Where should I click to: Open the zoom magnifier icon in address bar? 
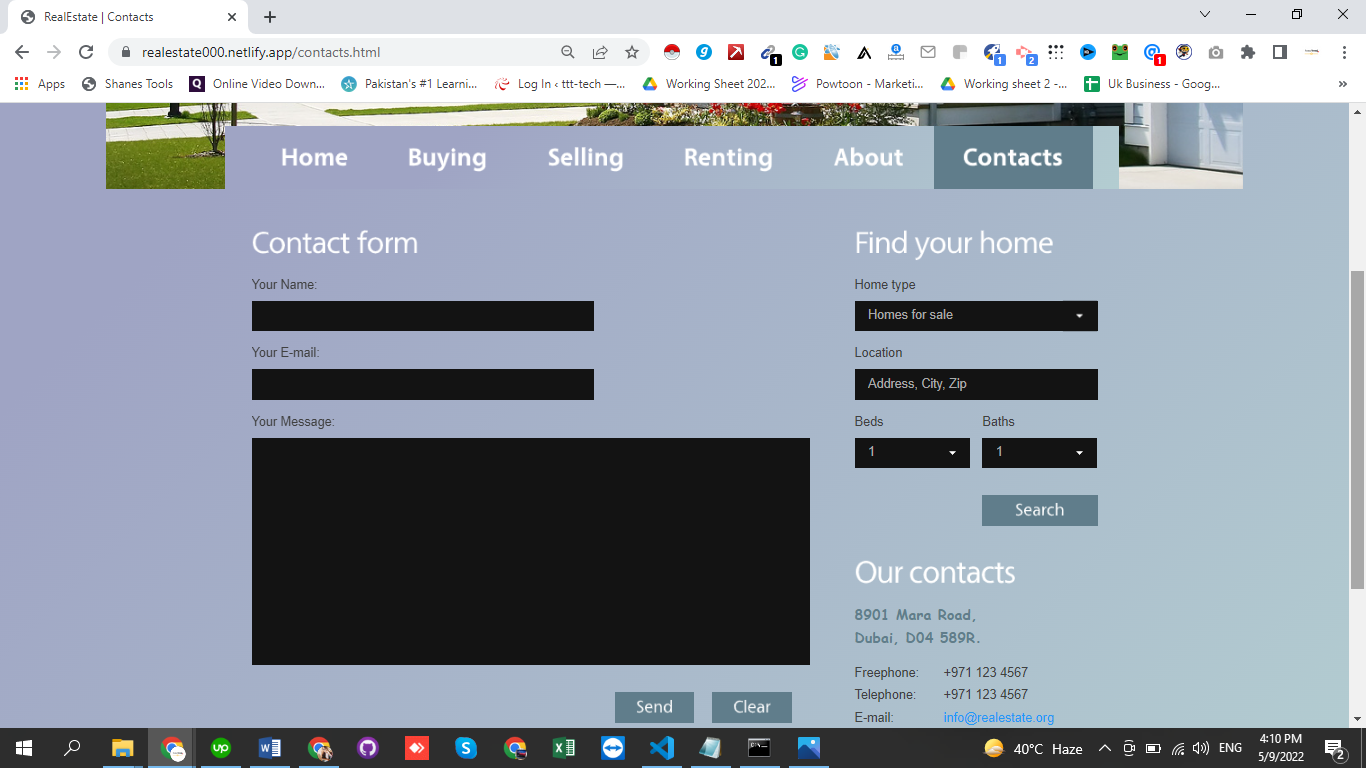(567, 52)
